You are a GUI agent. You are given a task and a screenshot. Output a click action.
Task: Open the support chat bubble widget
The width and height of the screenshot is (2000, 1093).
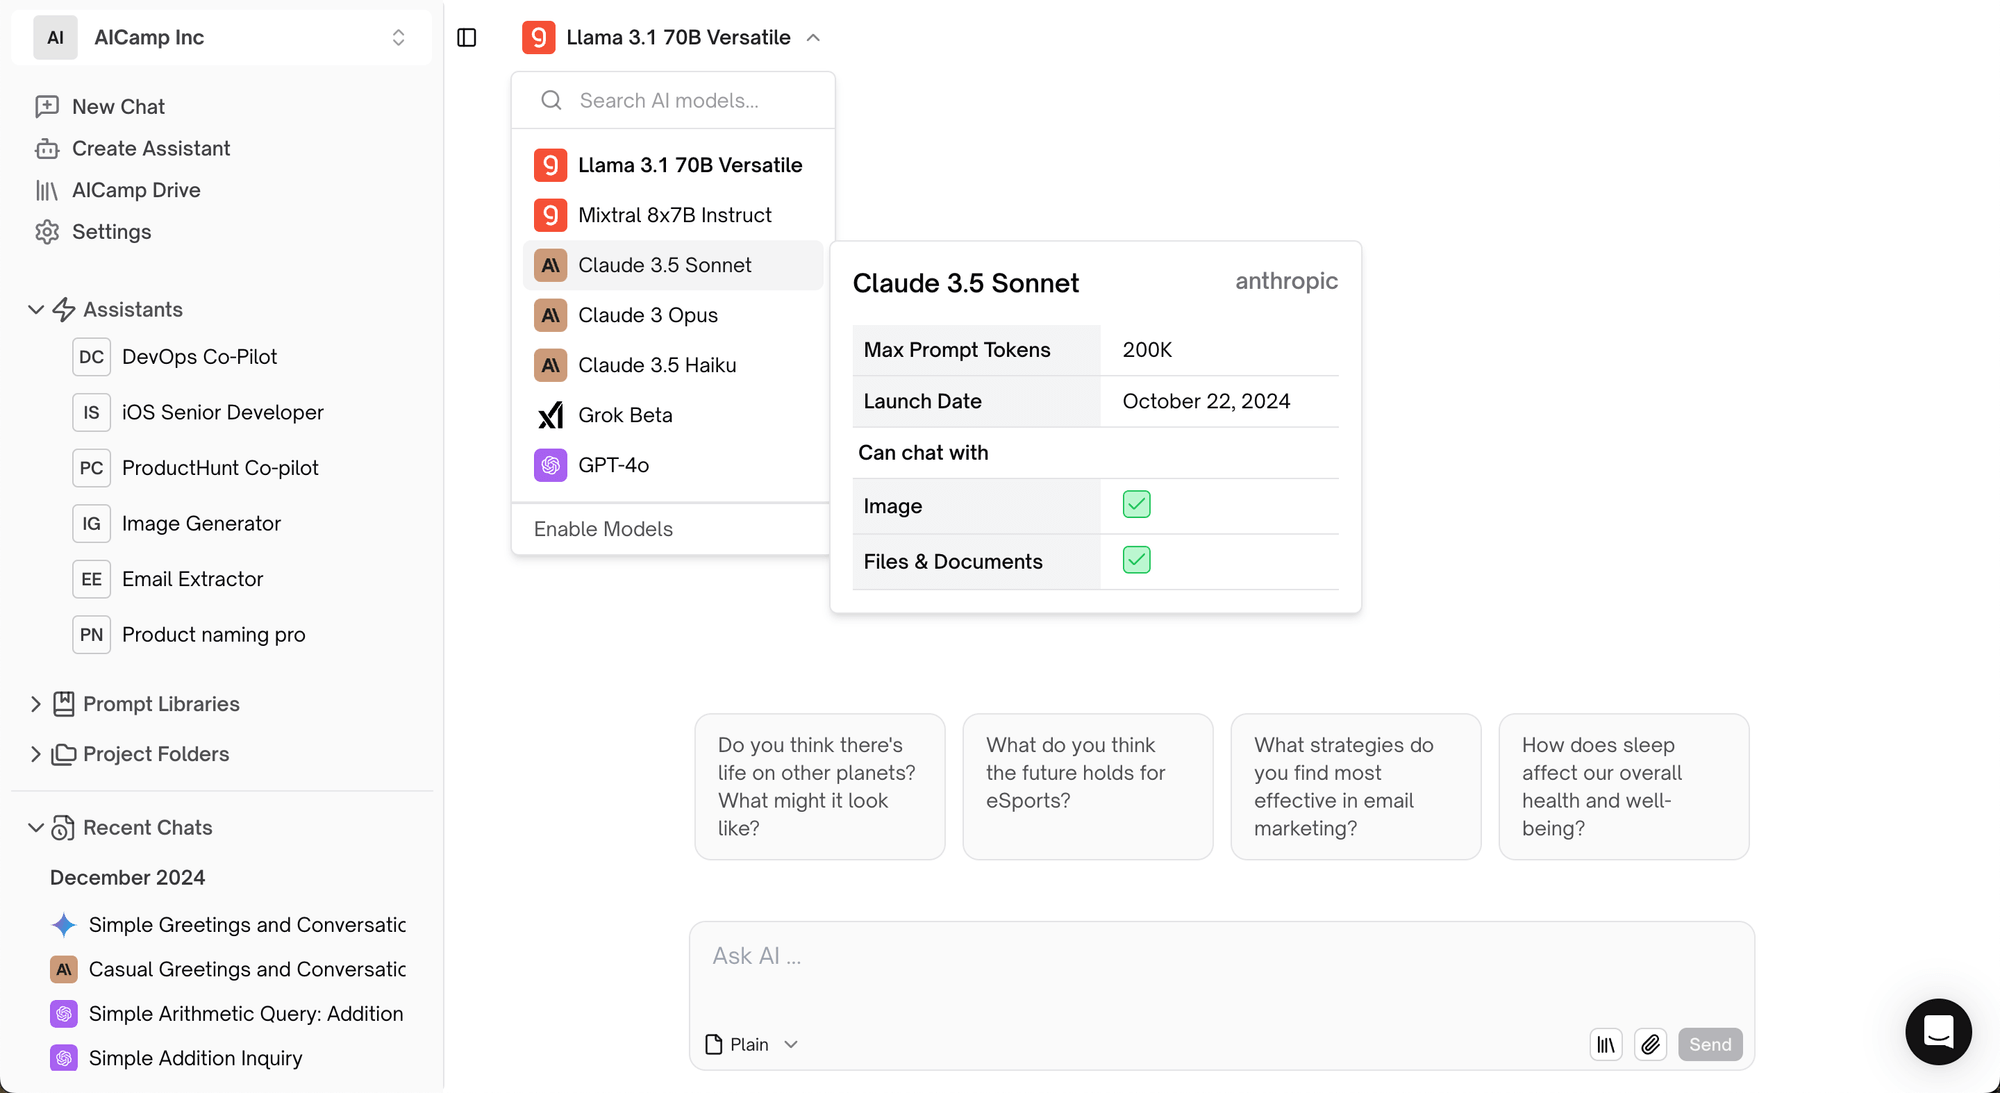point(1937,1031)
